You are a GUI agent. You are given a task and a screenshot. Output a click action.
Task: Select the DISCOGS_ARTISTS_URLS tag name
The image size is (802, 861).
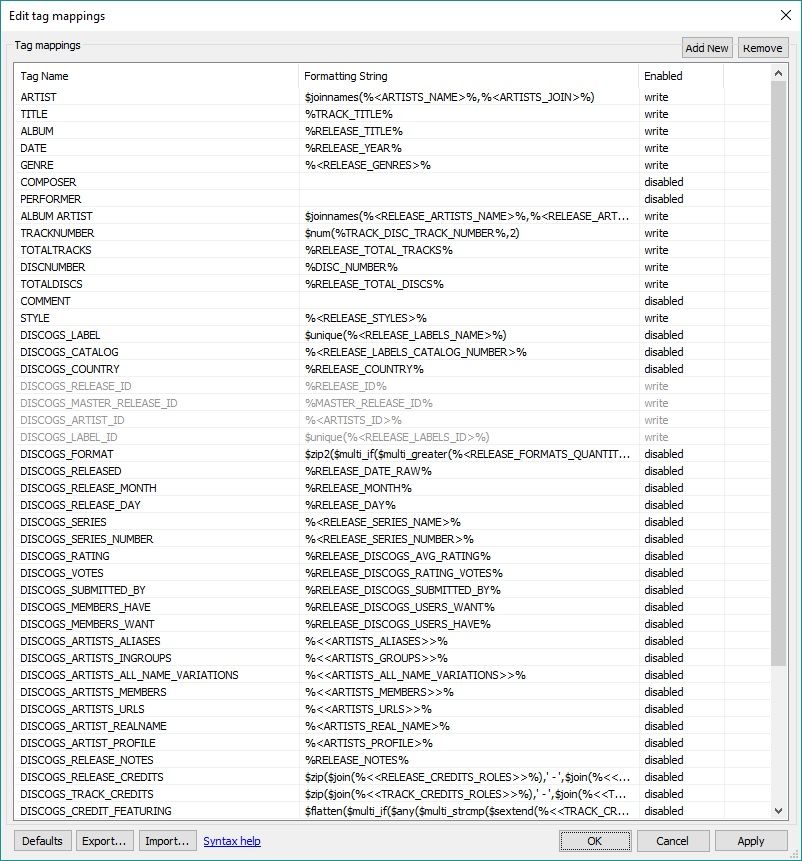[82, 709]
